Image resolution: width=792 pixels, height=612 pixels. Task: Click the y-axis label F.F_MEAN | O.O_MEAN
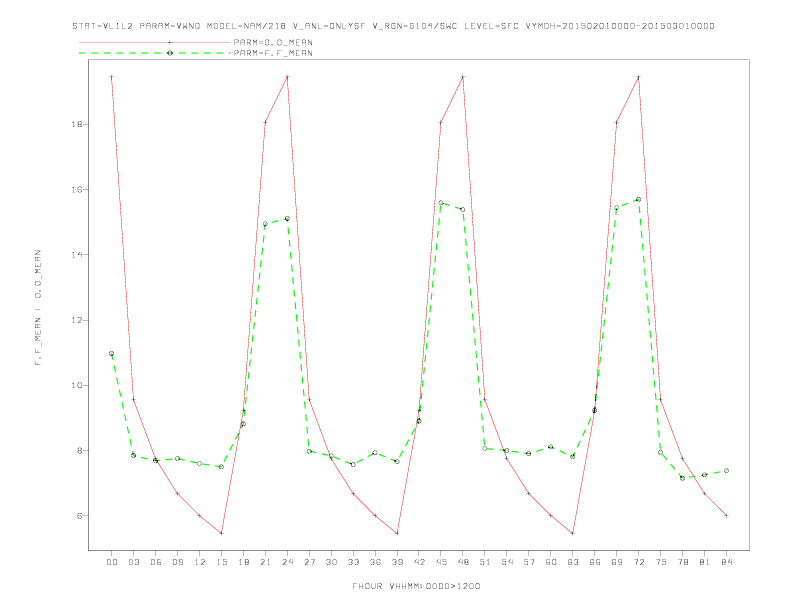38,308
